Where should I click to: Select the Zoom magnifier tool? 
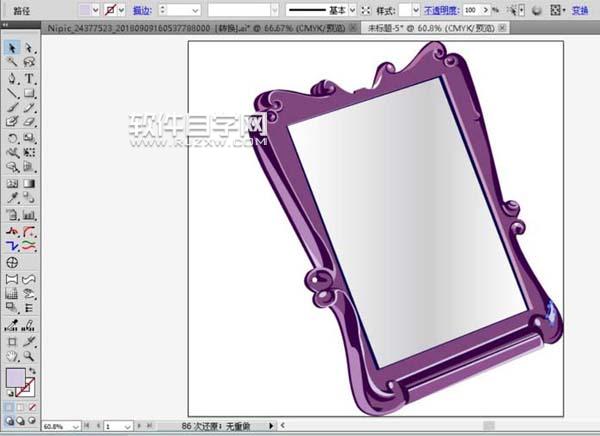(29, 356)
